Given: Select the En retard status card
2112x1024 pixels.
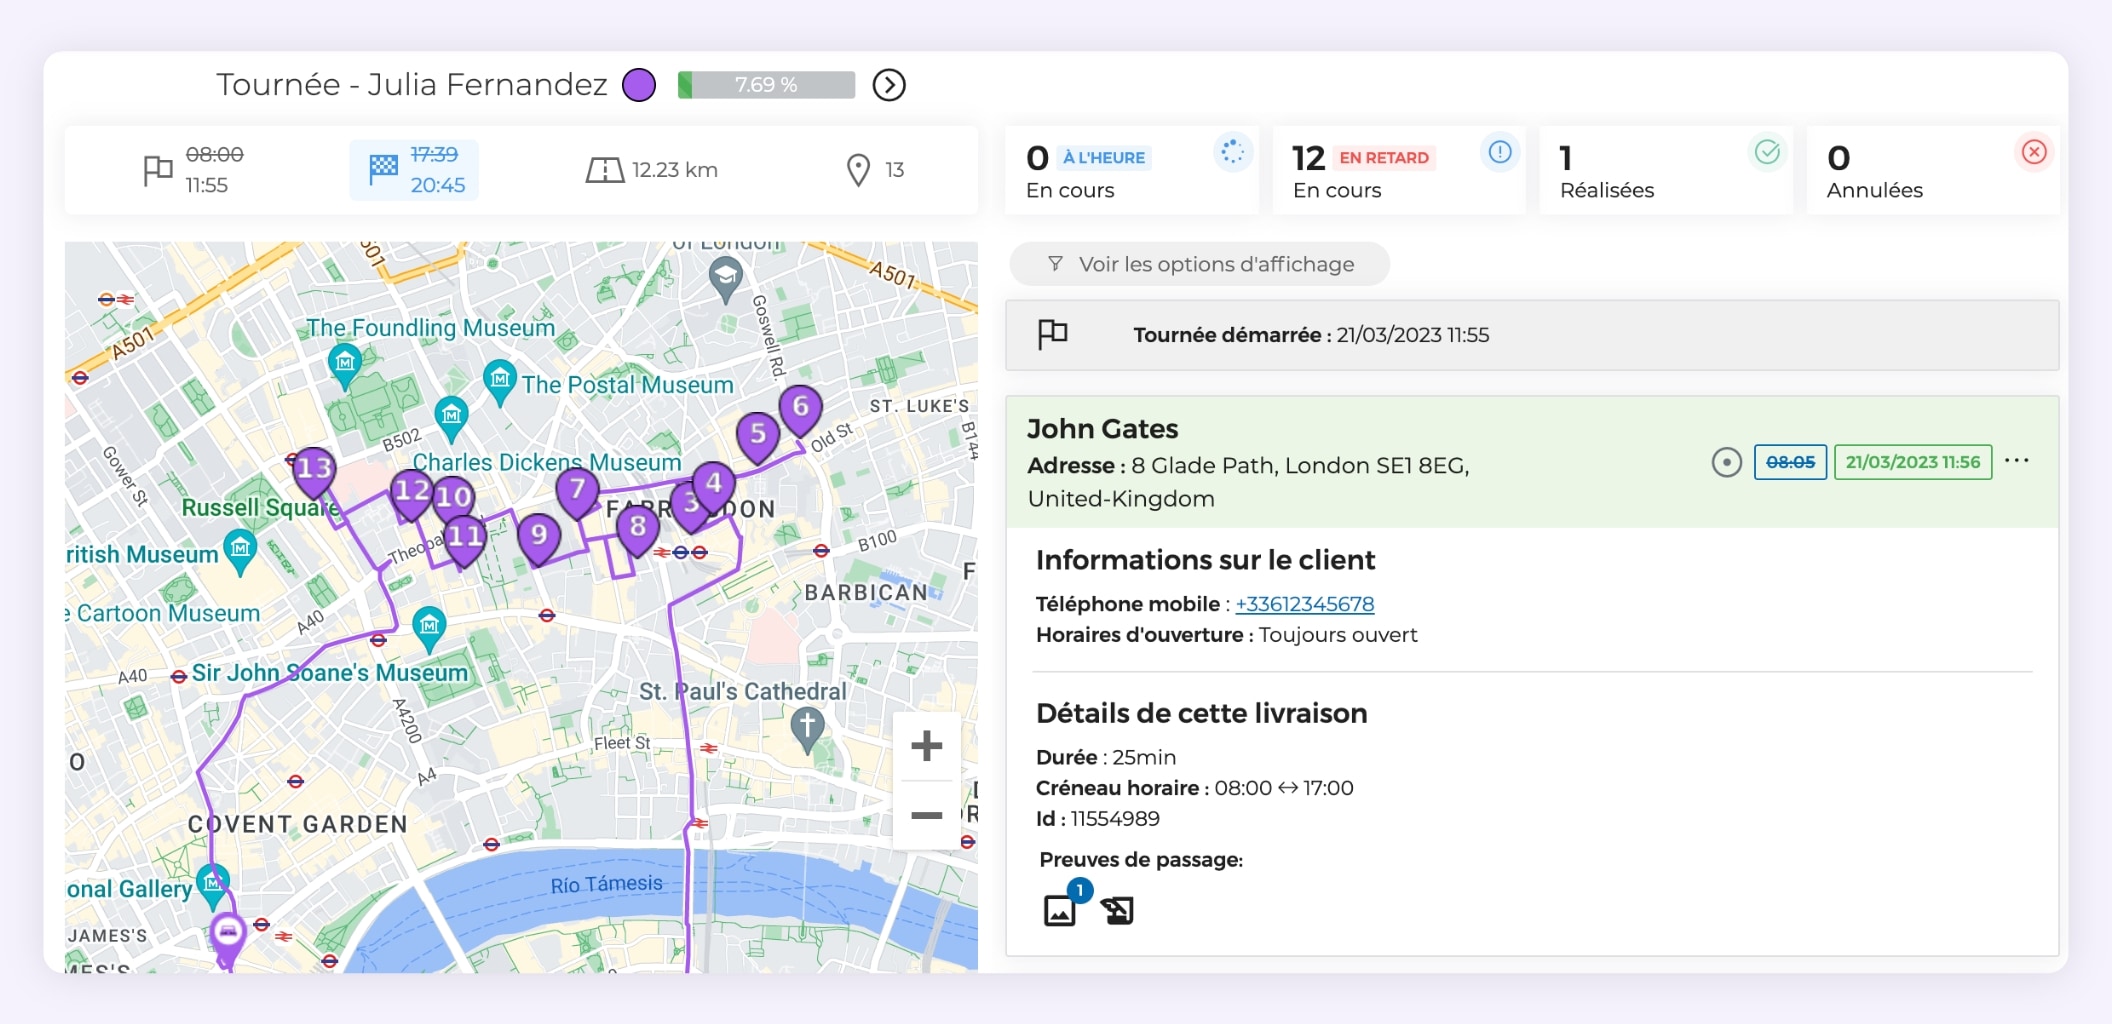Looking at the screenshot, I should (1399, 169).
